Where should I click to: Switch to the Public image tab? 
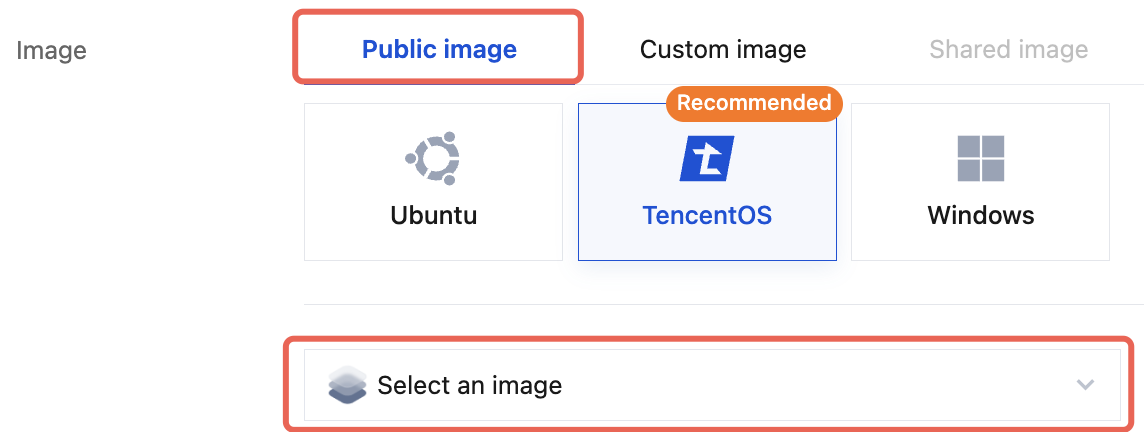click(439, 49)
